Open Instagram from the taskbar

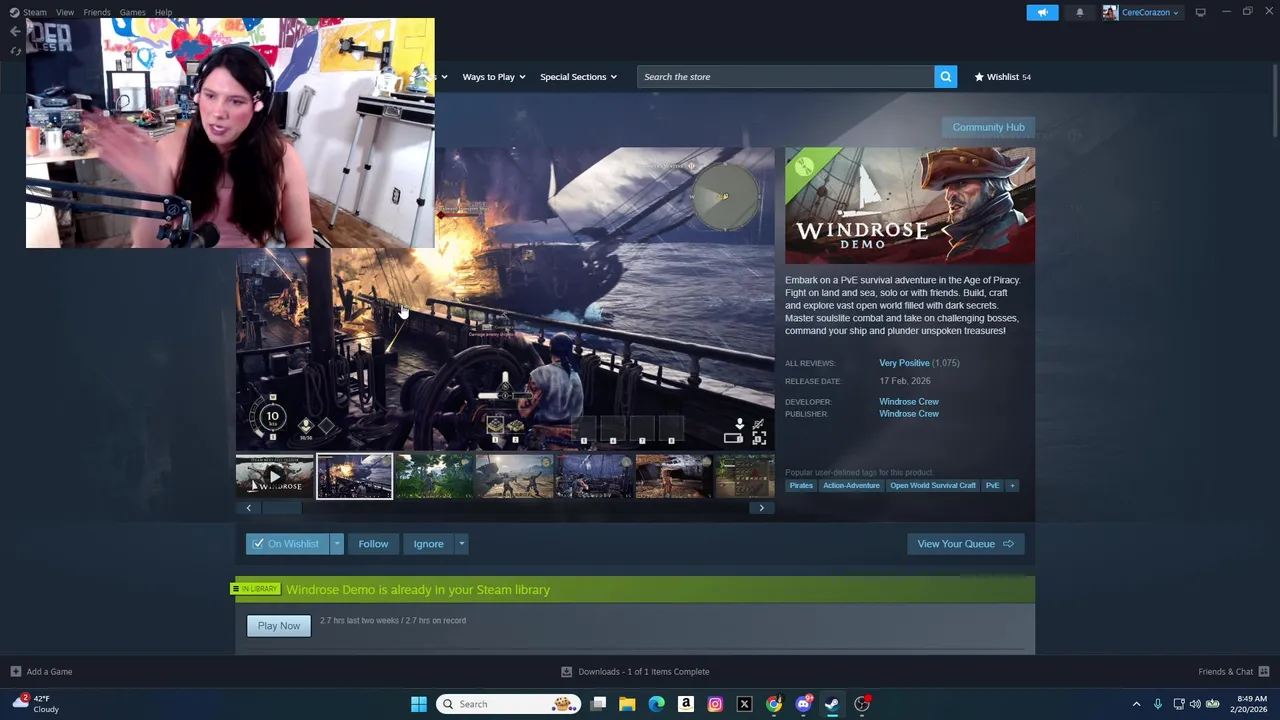click(x=715, y=704)
